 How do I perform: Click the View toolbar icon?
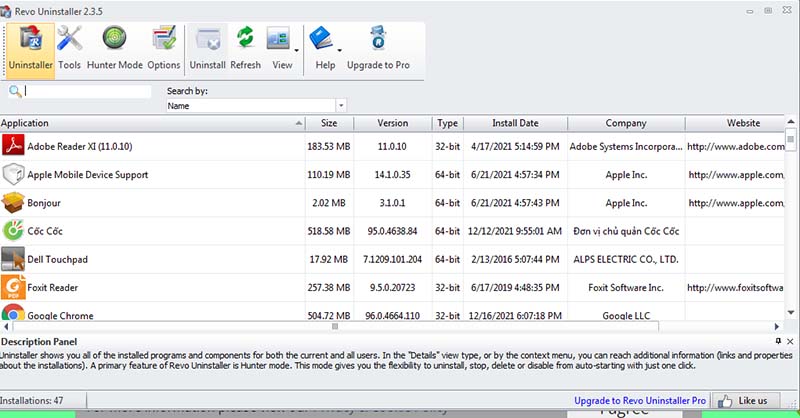click(278, 39)
